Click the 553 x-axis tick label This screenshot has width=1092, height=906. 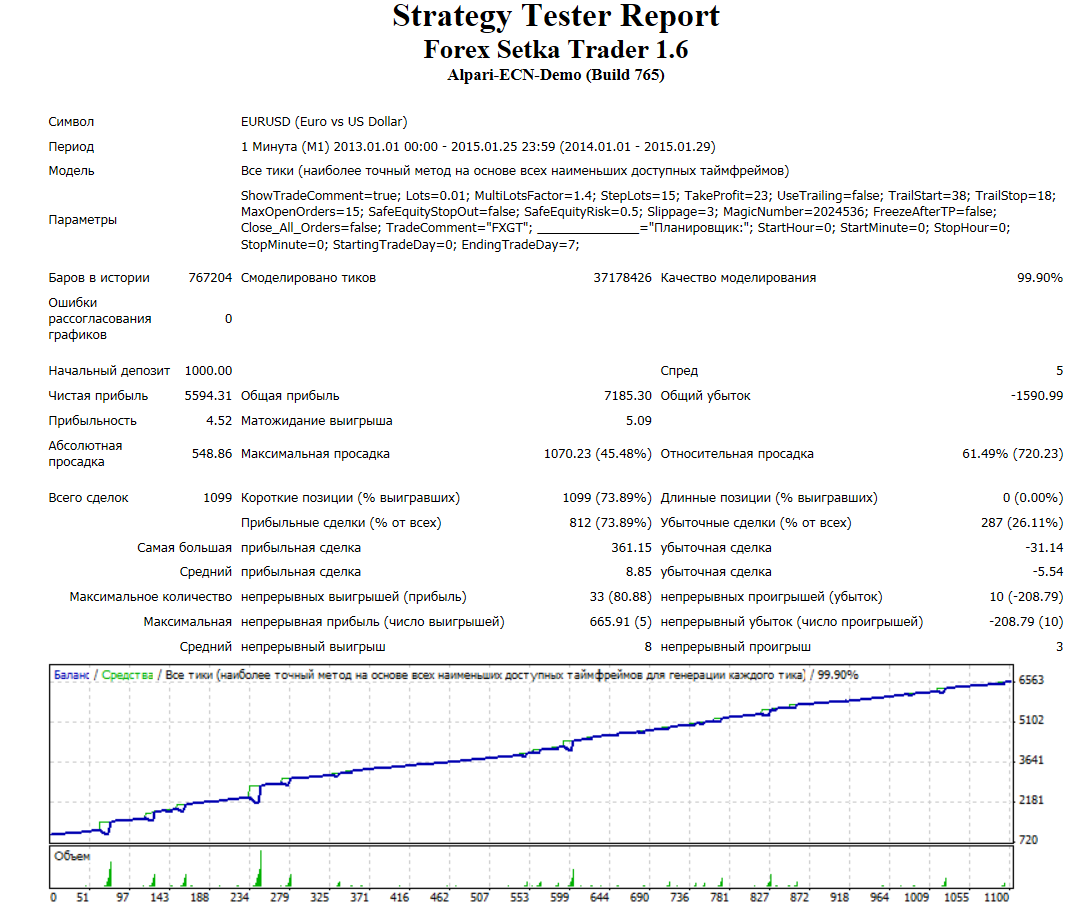pos(520,897)
